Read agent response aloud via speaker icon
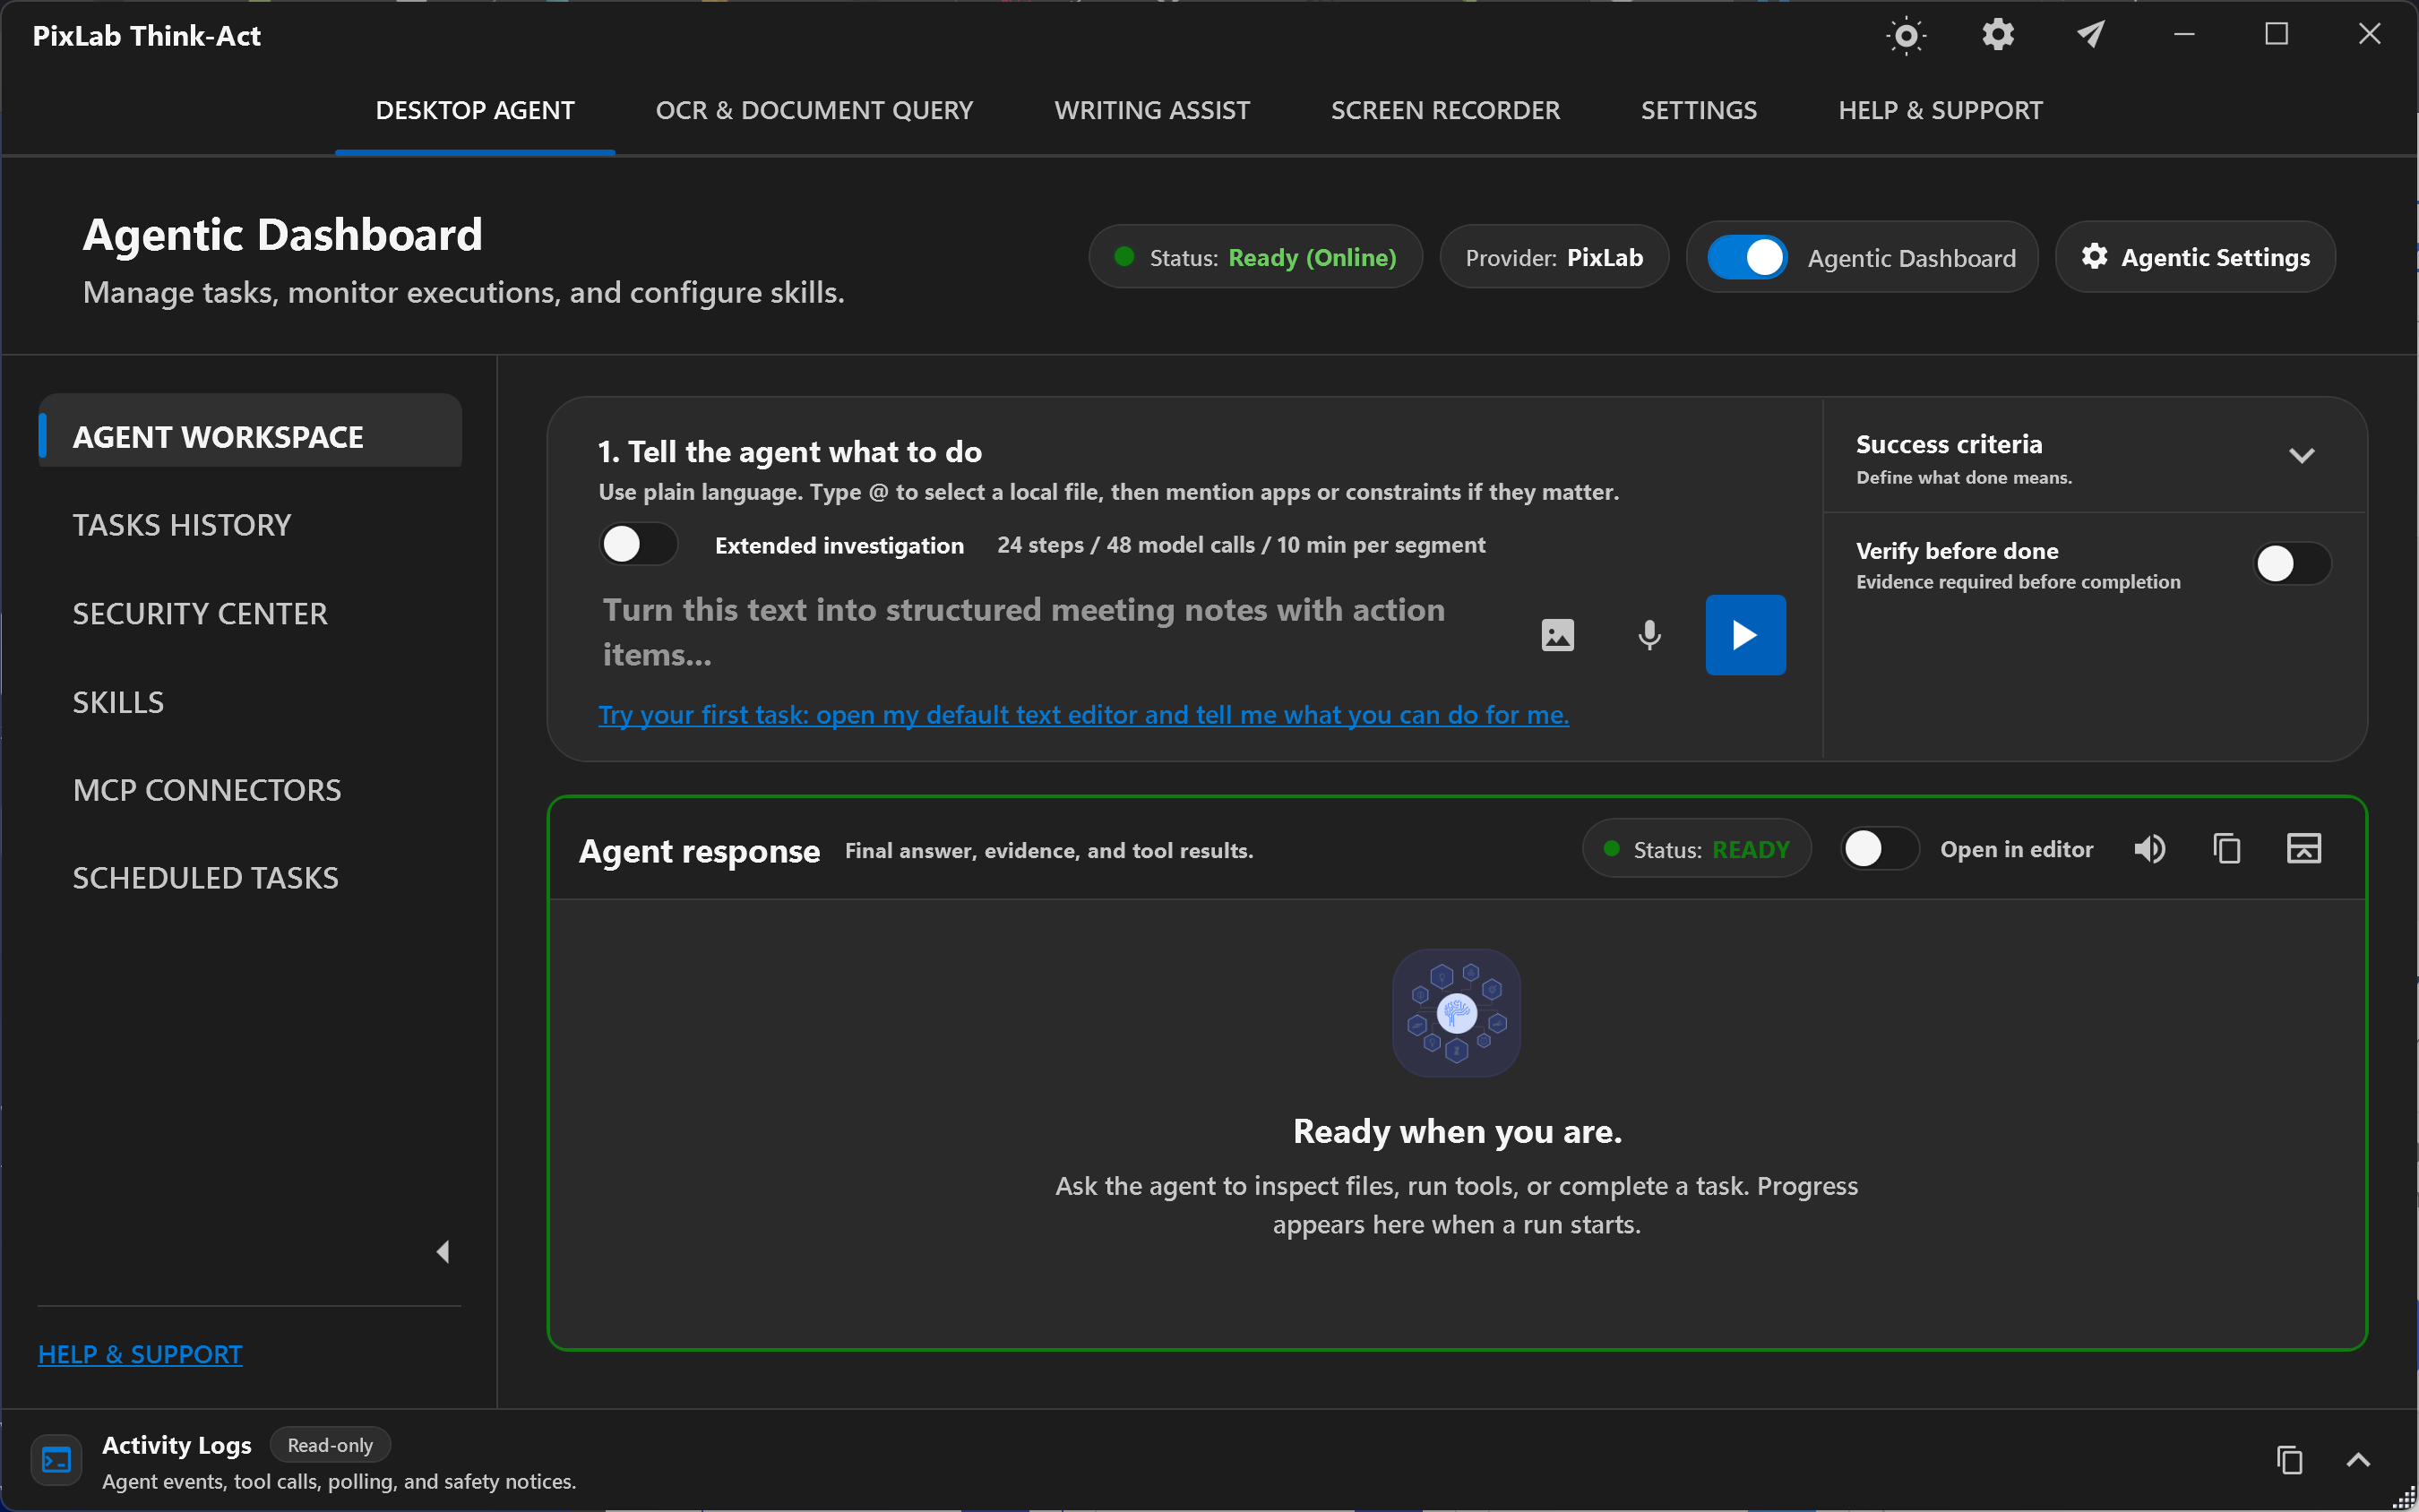 point(2149,849)
